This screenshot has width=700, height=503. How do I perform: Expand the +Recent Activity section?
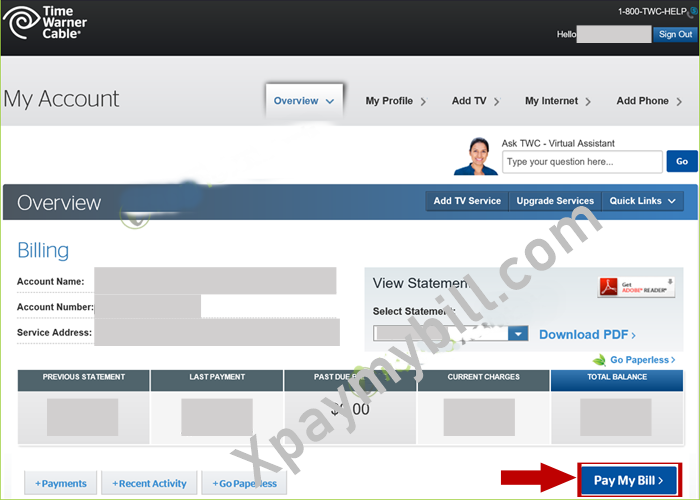tap(149, 483)
